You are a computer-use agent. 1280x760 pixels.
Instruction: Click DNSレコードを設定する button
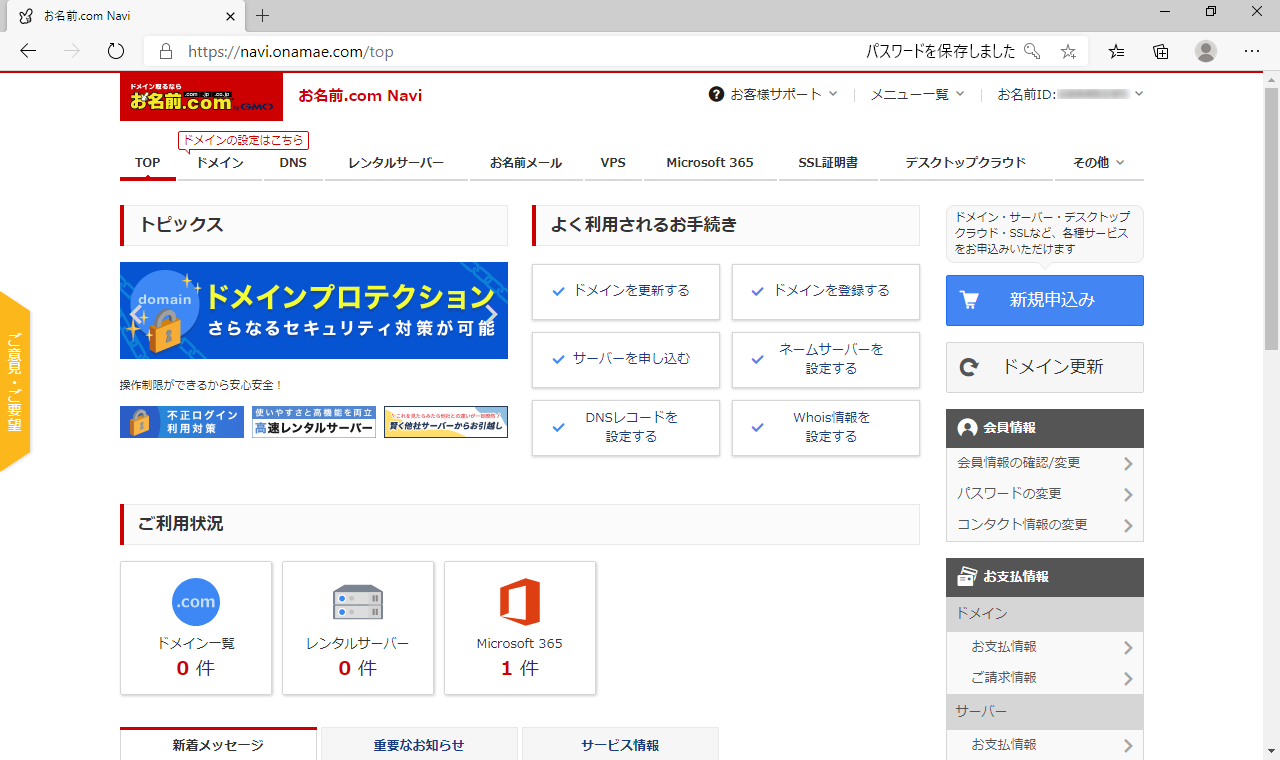tap(626, 428)
